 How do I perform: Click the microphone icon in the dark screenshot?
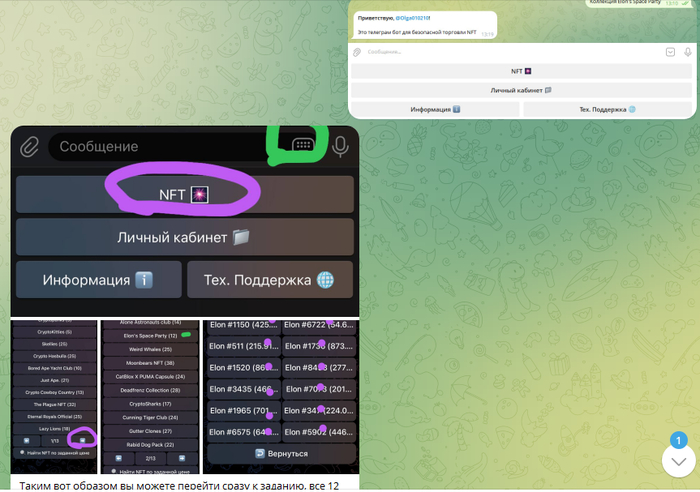coord(341,146)
